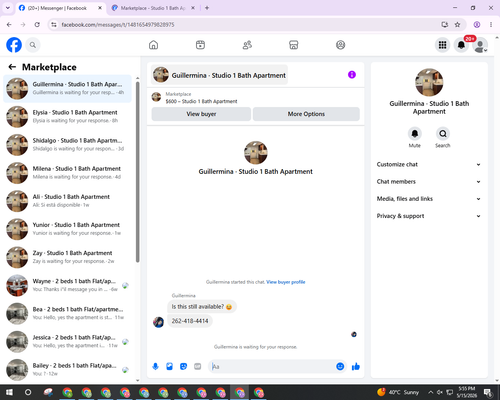The image size is (500, 400).
Task: Open Shidalgo - Studio 1 Bath chat
Action: coord(67,145)
